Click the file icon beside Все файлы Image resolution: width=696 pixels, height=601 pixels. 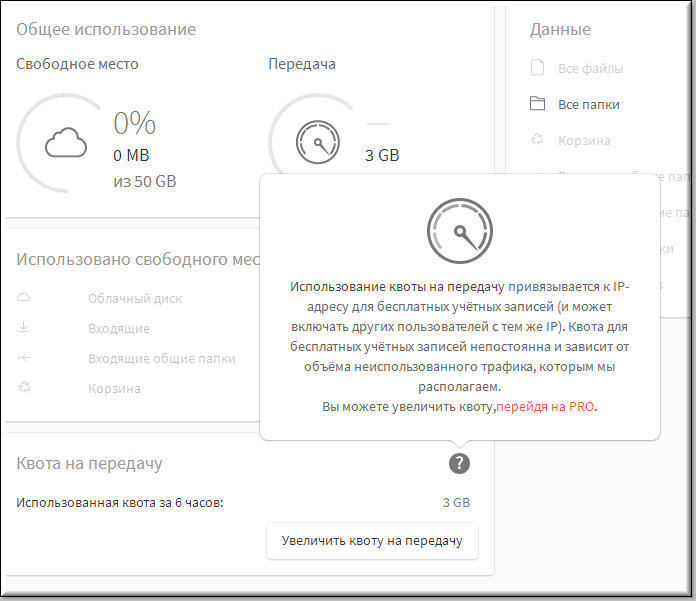point(537,68)
